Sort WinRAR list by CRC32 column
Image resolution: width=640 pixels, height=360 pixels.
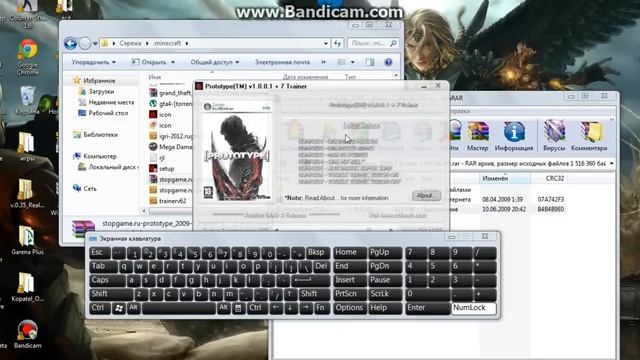tap(555, 178)
